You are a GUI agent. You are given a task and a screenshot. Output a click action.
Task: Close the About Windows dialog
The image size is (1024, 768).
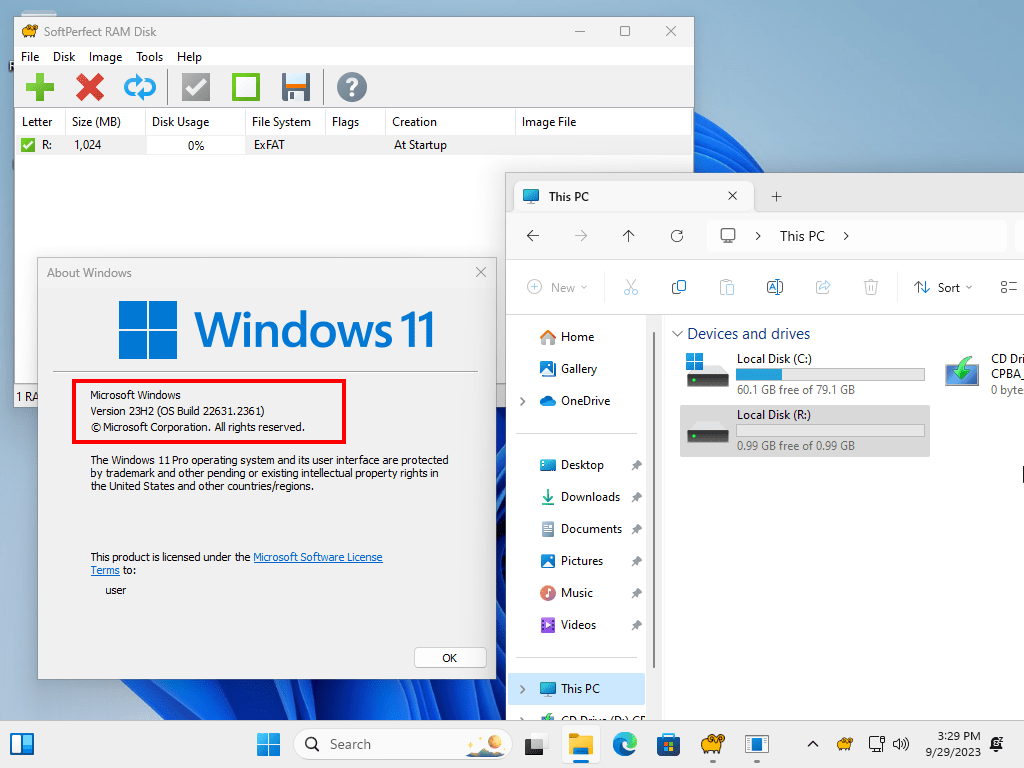(481, 272)
